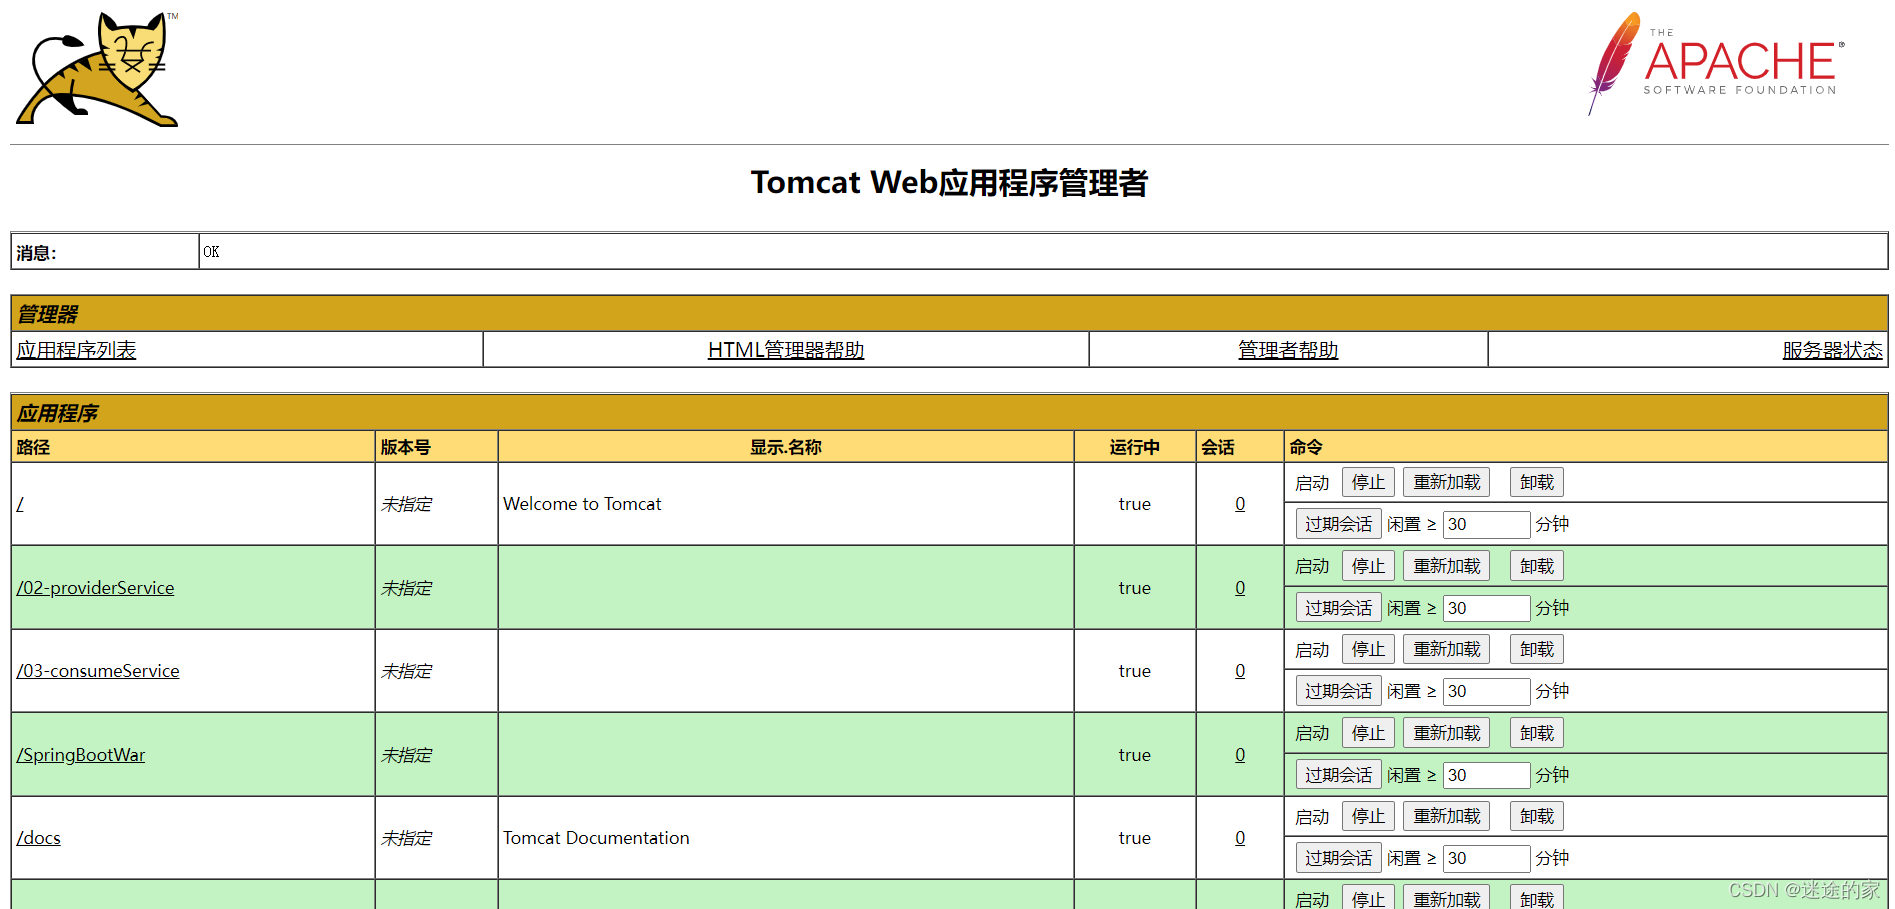Click 停止 for /03-consumeService

coord(1368,649)
